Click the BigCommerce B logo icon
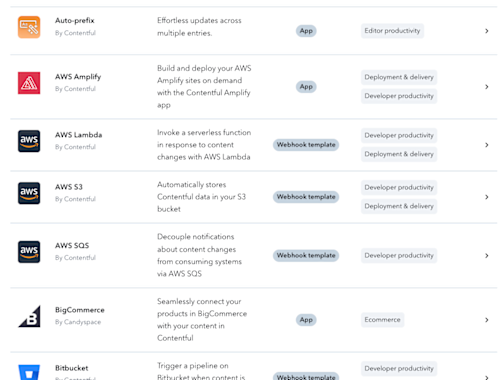Screen dimensions: 500x380 click(29, 316)
